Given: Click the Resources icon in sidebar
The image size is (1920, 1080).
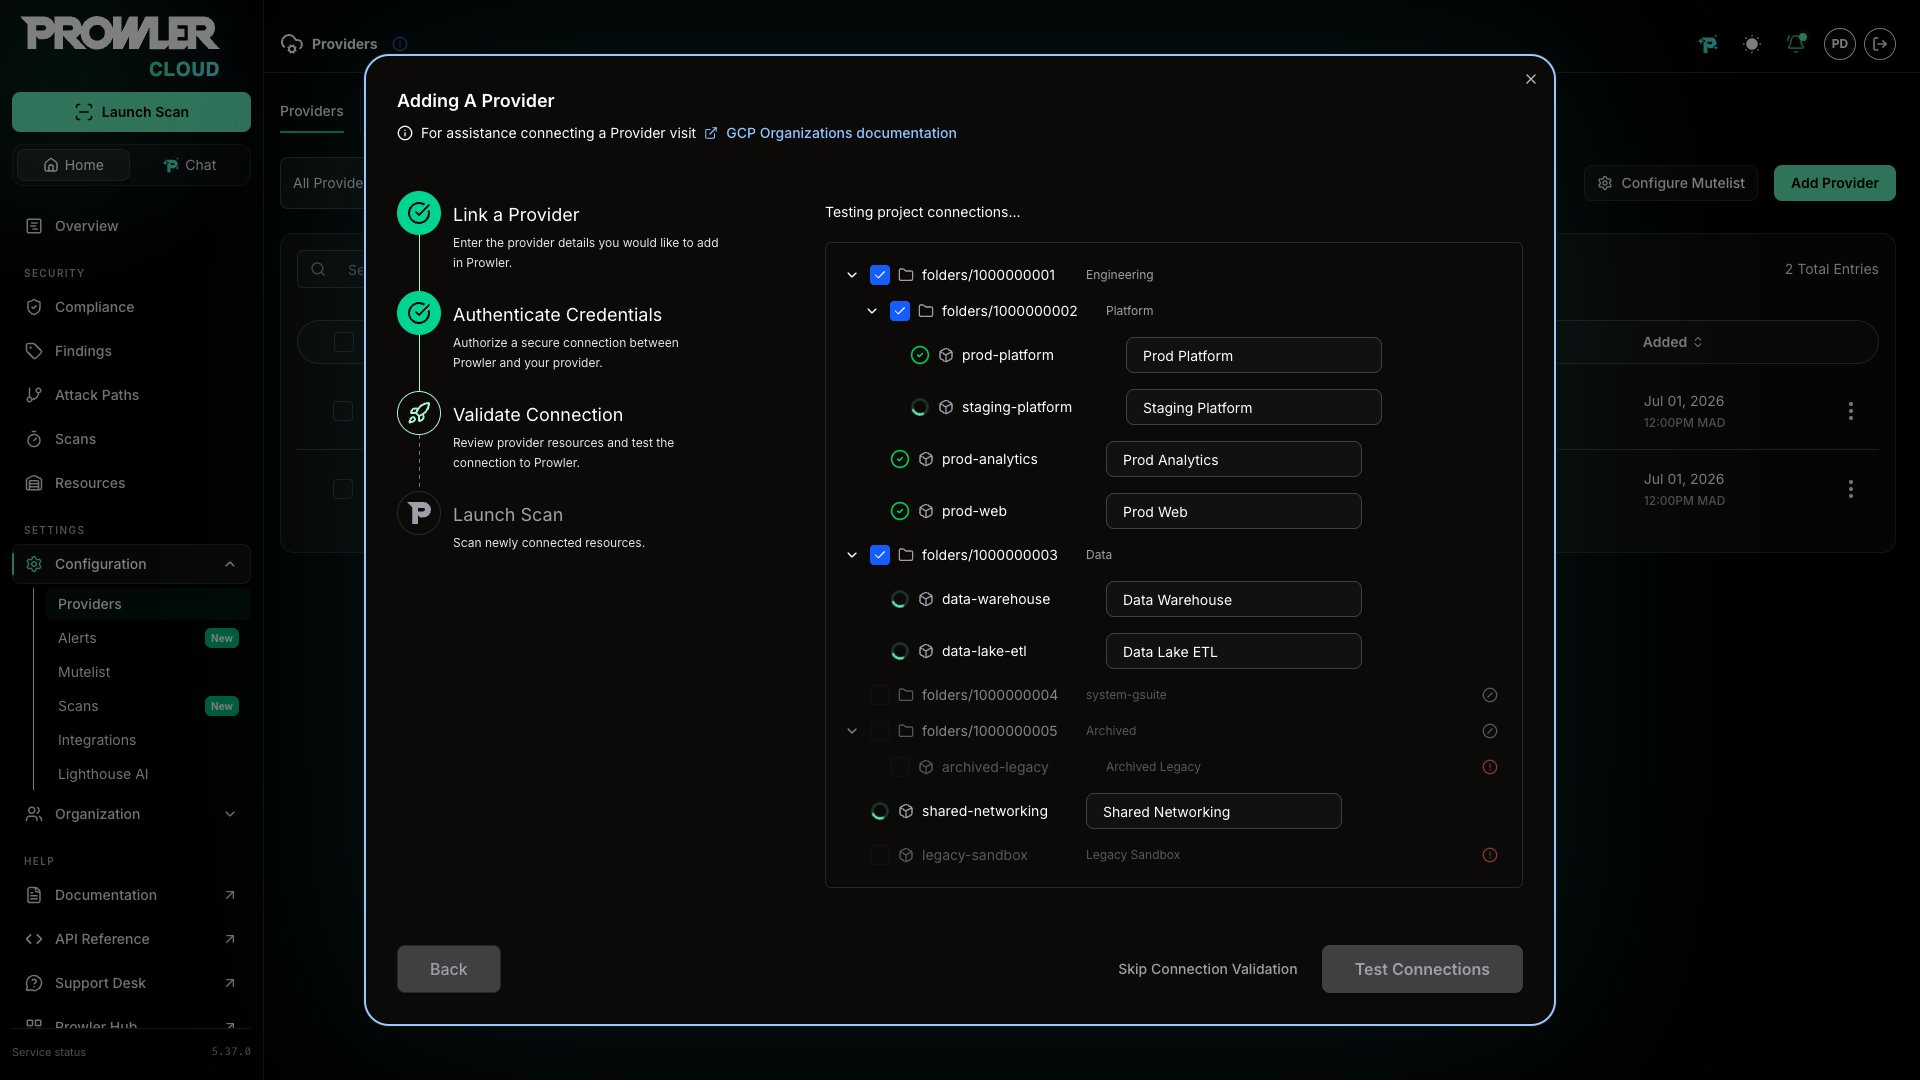Looking at the screenshot, I should coord(34,483).
